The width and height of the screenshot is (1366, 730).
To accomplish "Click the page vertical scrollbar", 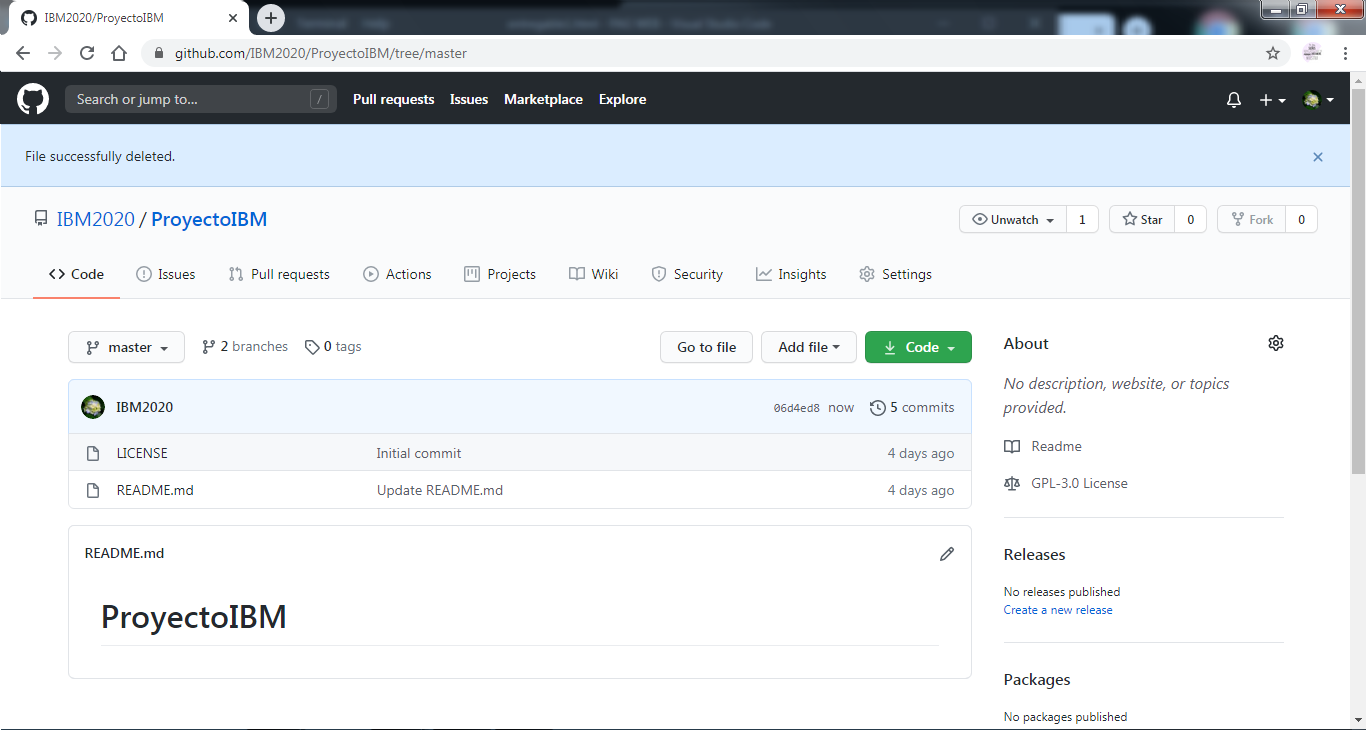I will (1358, 280).
